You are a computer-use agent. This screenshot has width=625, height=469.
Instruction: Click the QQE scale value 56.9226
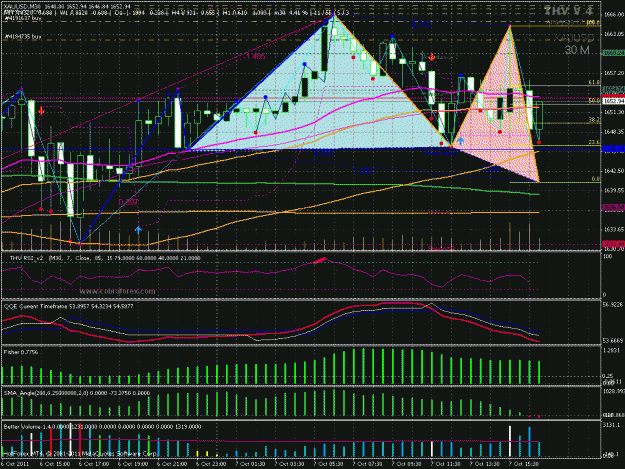click(613, 304)
